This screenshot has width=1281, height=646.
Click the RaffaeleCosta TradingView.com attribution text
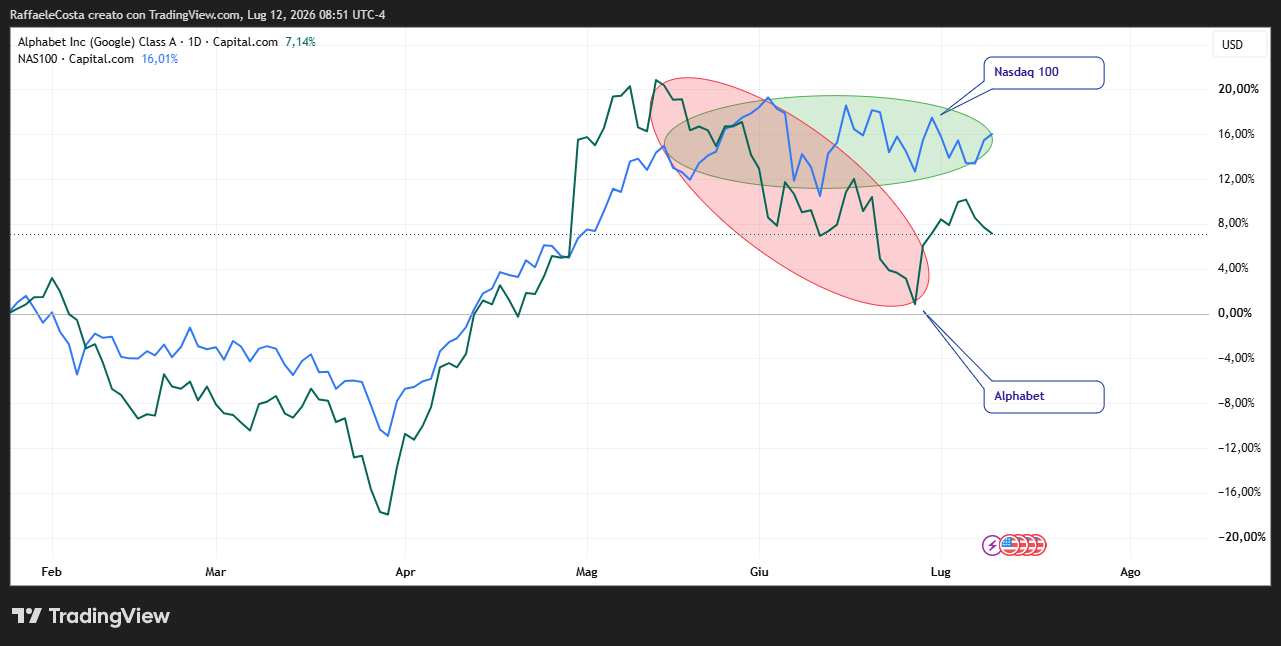pos(197,15)
